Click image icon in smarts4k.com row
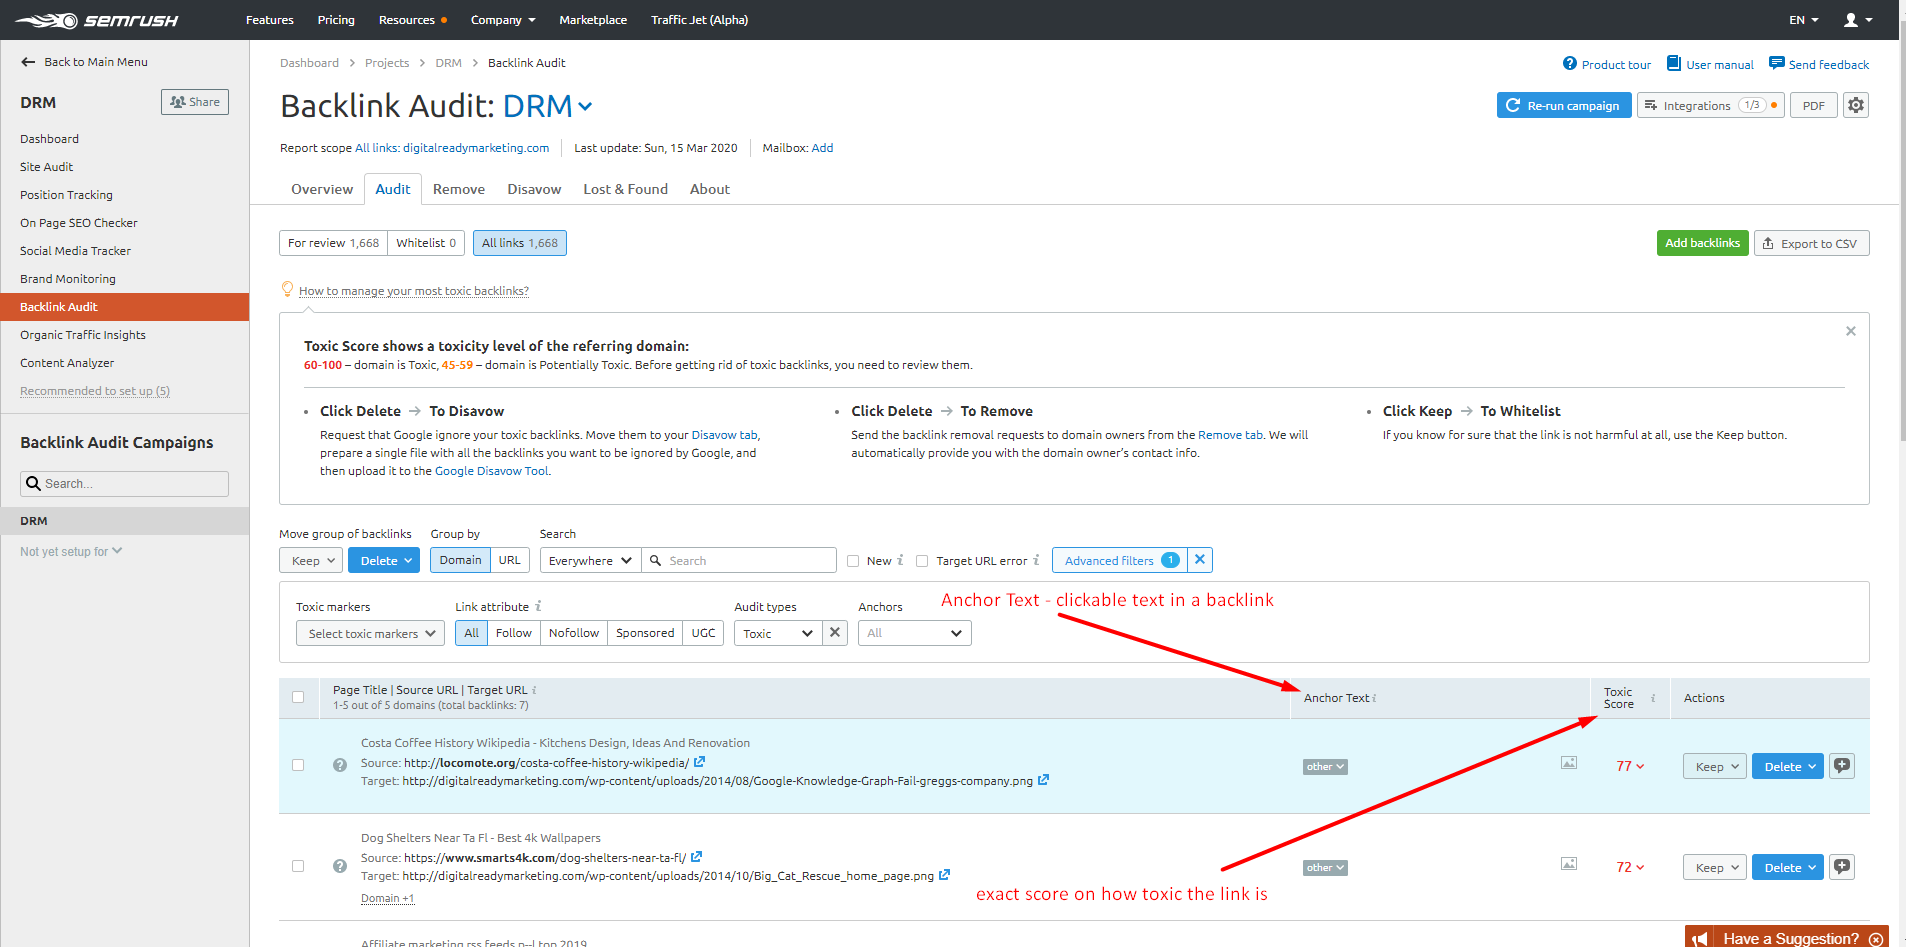The width and height of the screenshot is (1906, 947). pos(1569,864)
